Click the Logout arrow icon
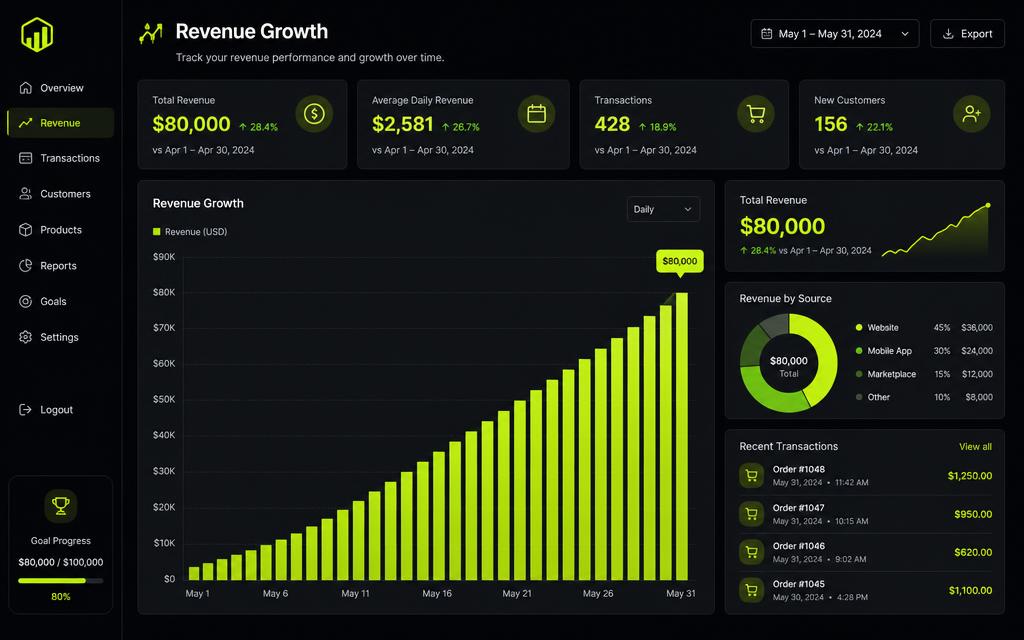 click(25, 409)
